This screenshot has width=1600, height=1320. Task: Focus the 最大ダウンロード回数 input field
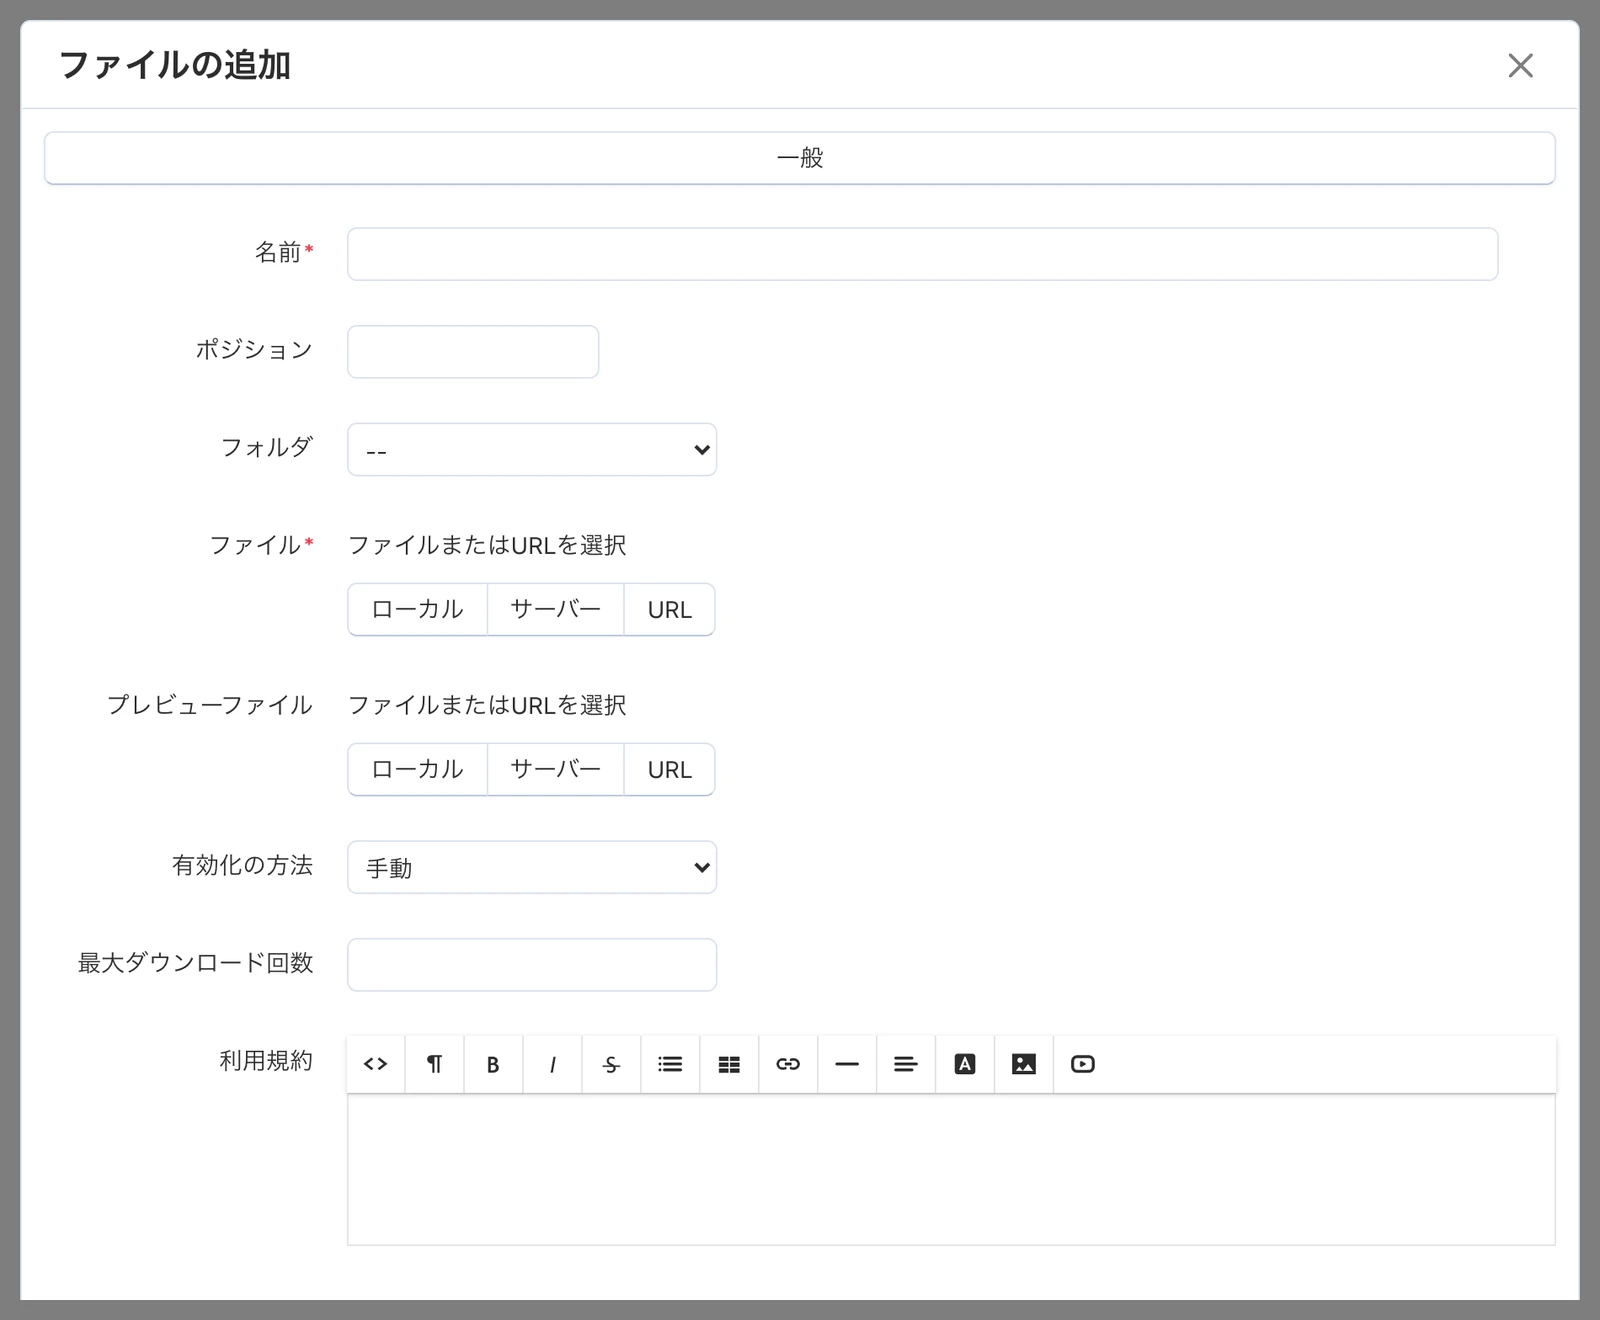tap(532, 965)
